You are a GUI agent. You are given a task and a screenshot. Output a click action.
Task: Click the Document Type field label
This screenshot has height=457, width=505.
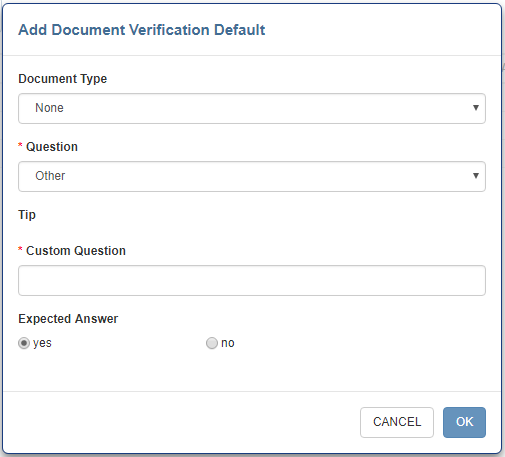point(63,79)
